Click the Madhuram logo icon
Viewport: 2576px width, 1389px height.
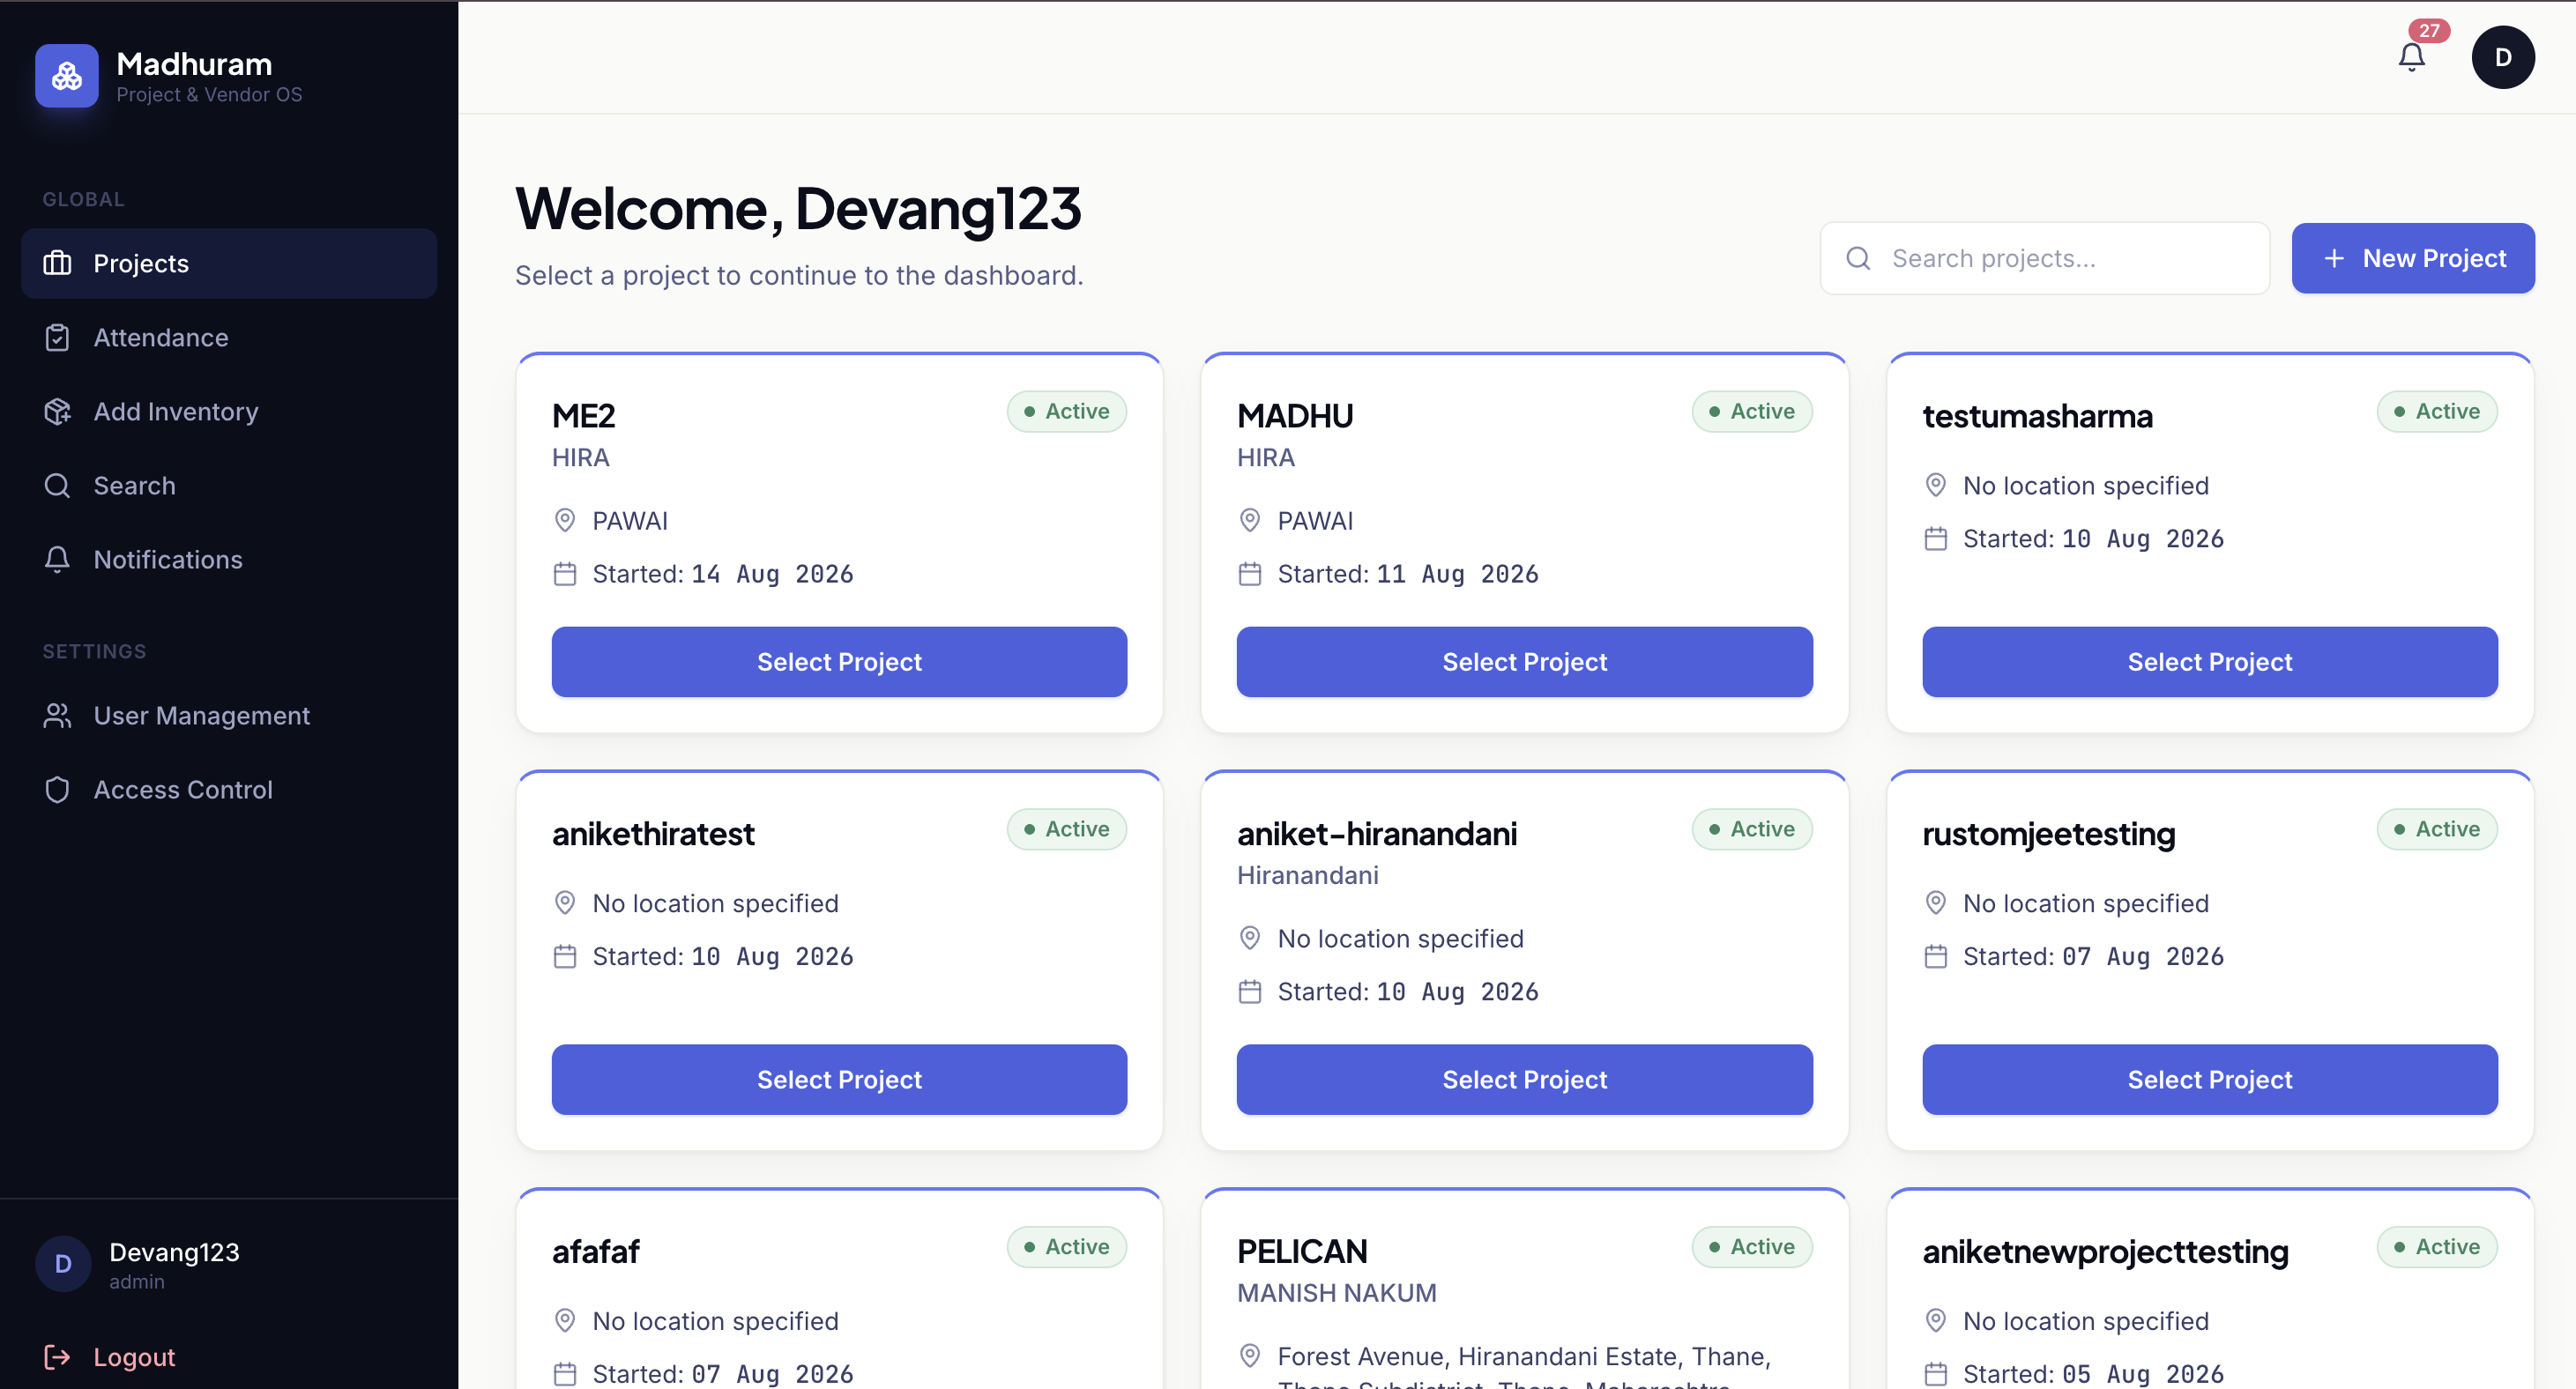pos(67,76)
